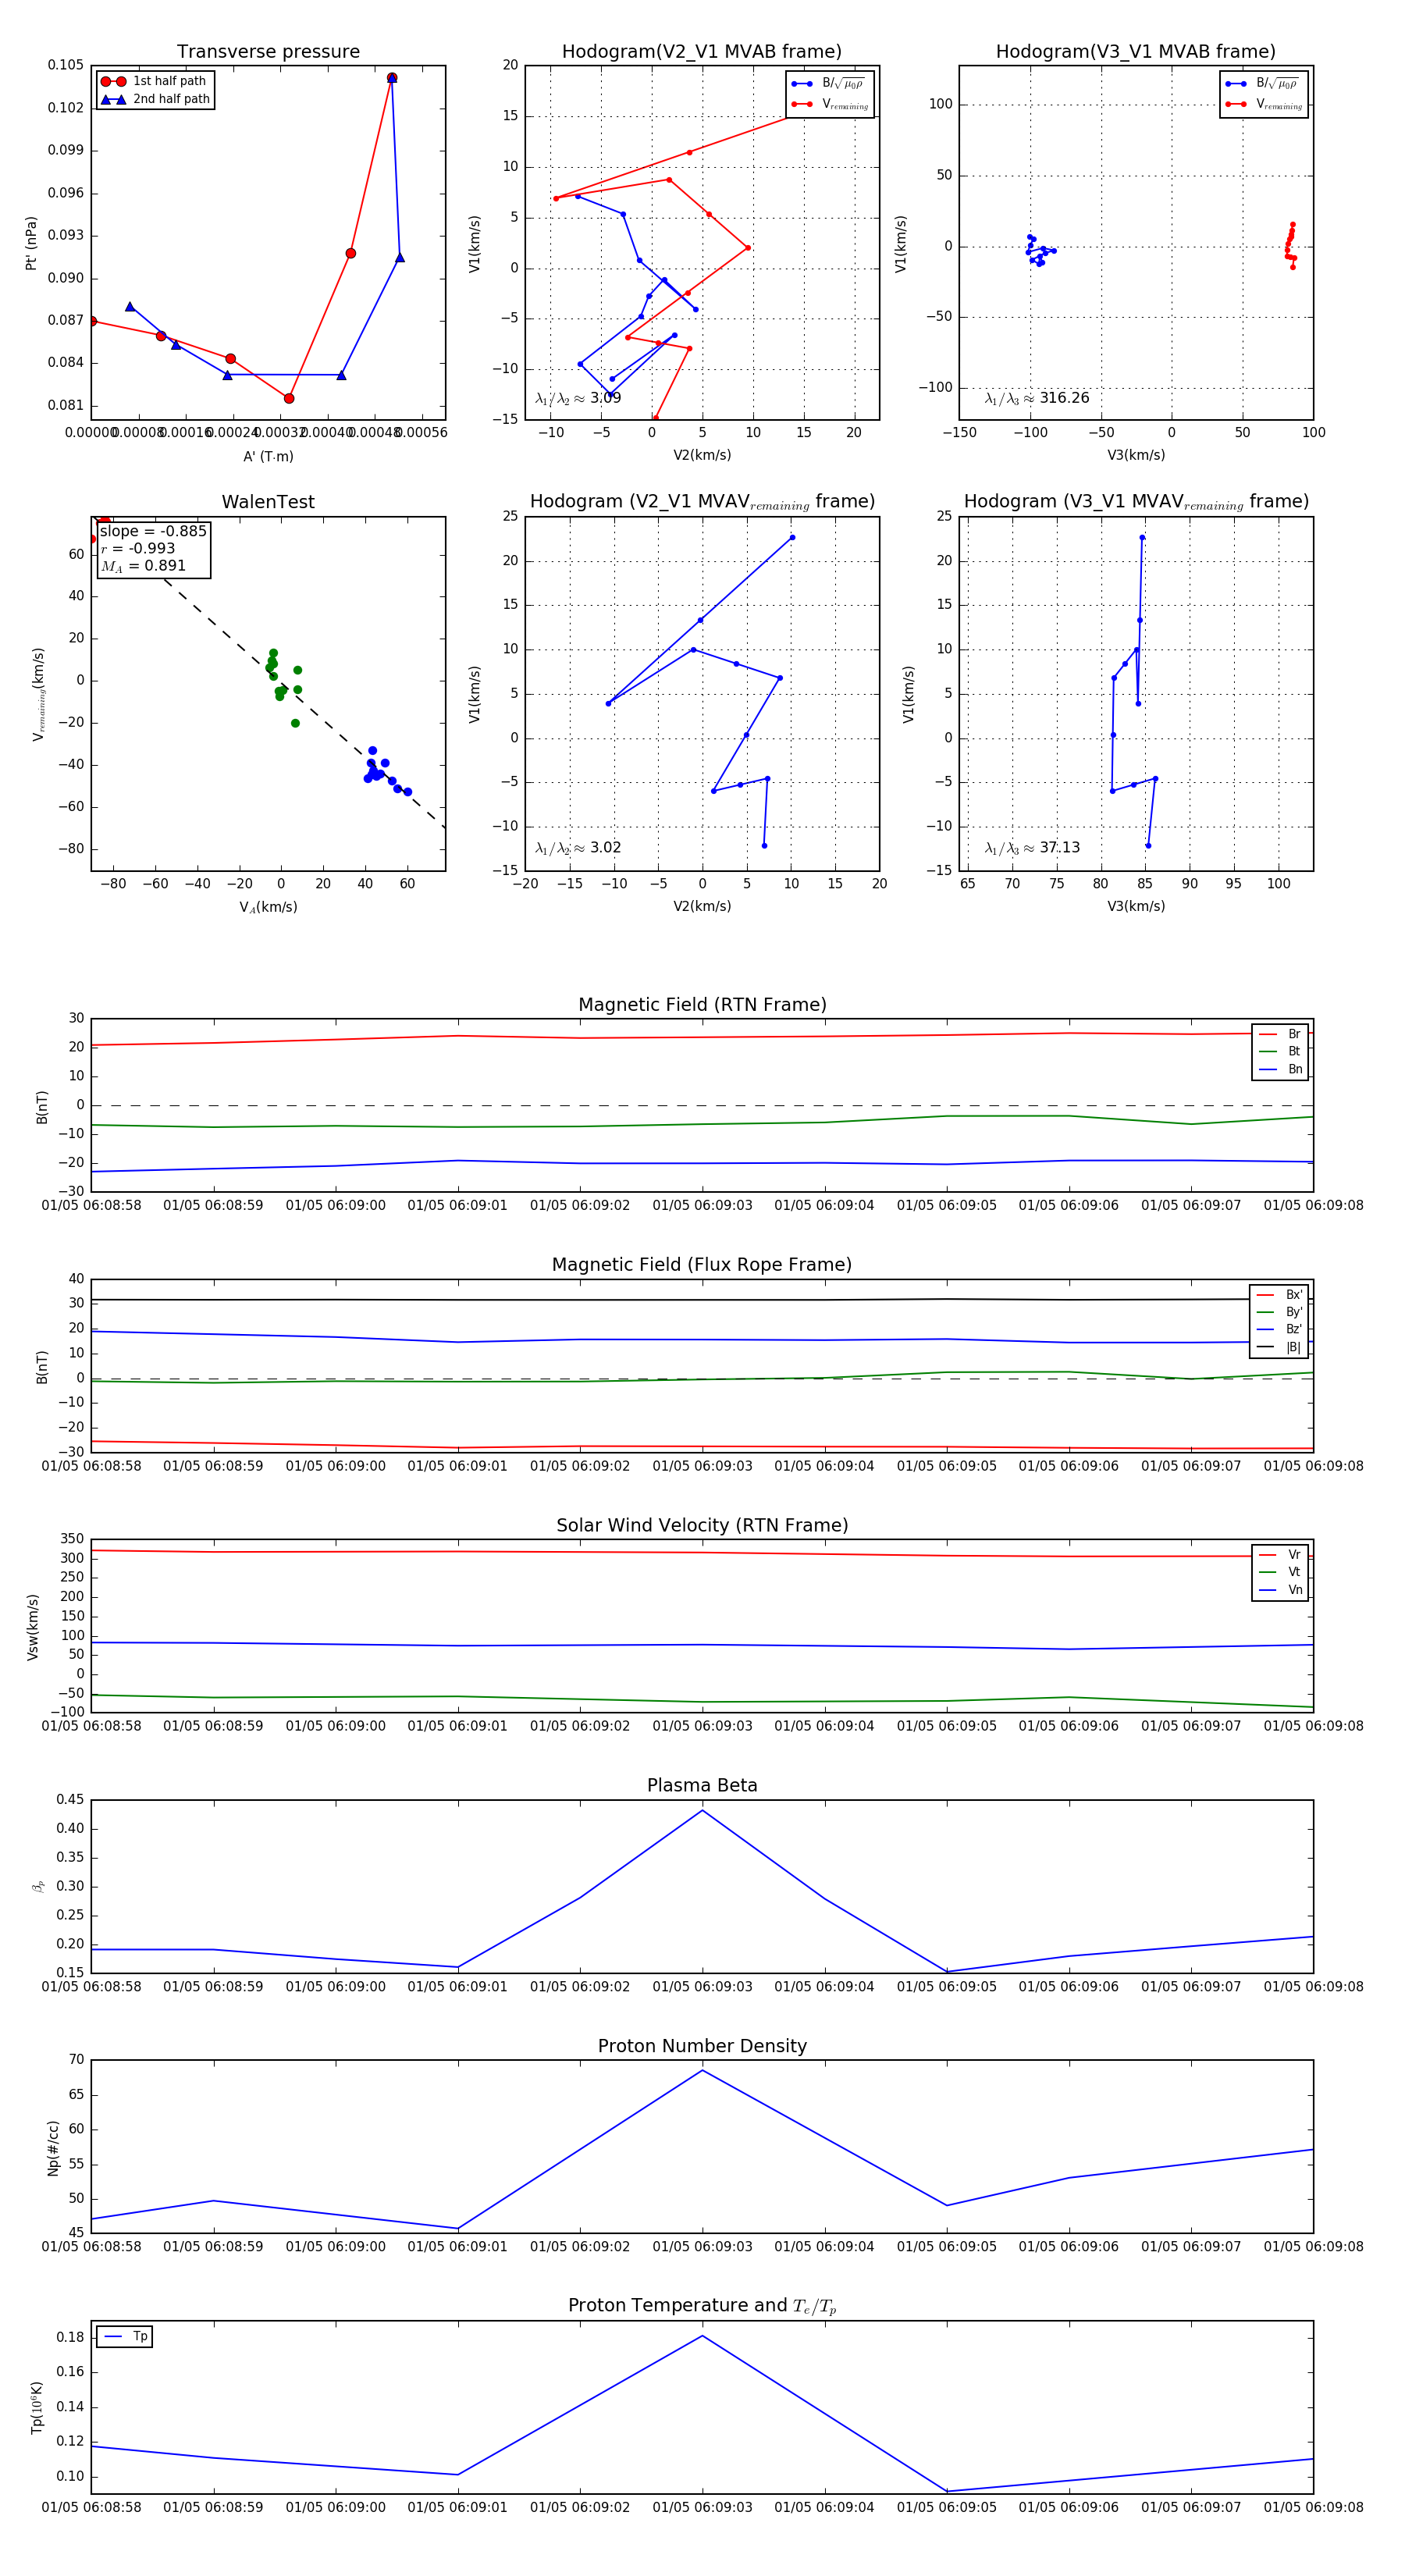This screenshot has width=1405, height=2576.
Task: Click the Vr legend entry in Solar Wind Velocity
Action: point(1280,1555)
